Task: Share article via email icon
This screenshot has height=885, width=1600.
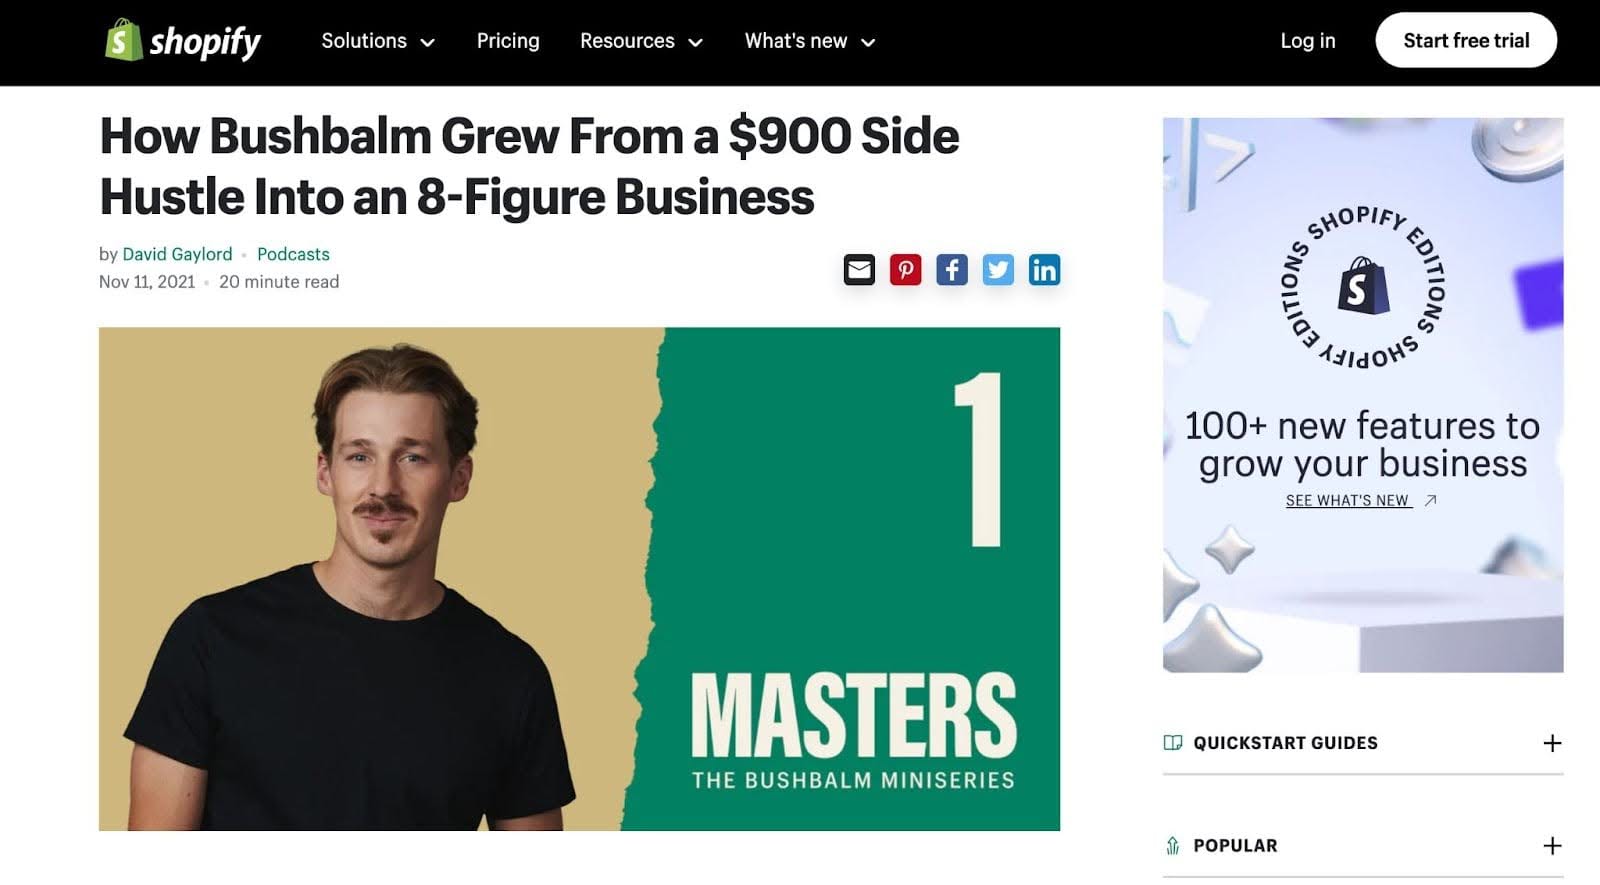Action: 859,270
